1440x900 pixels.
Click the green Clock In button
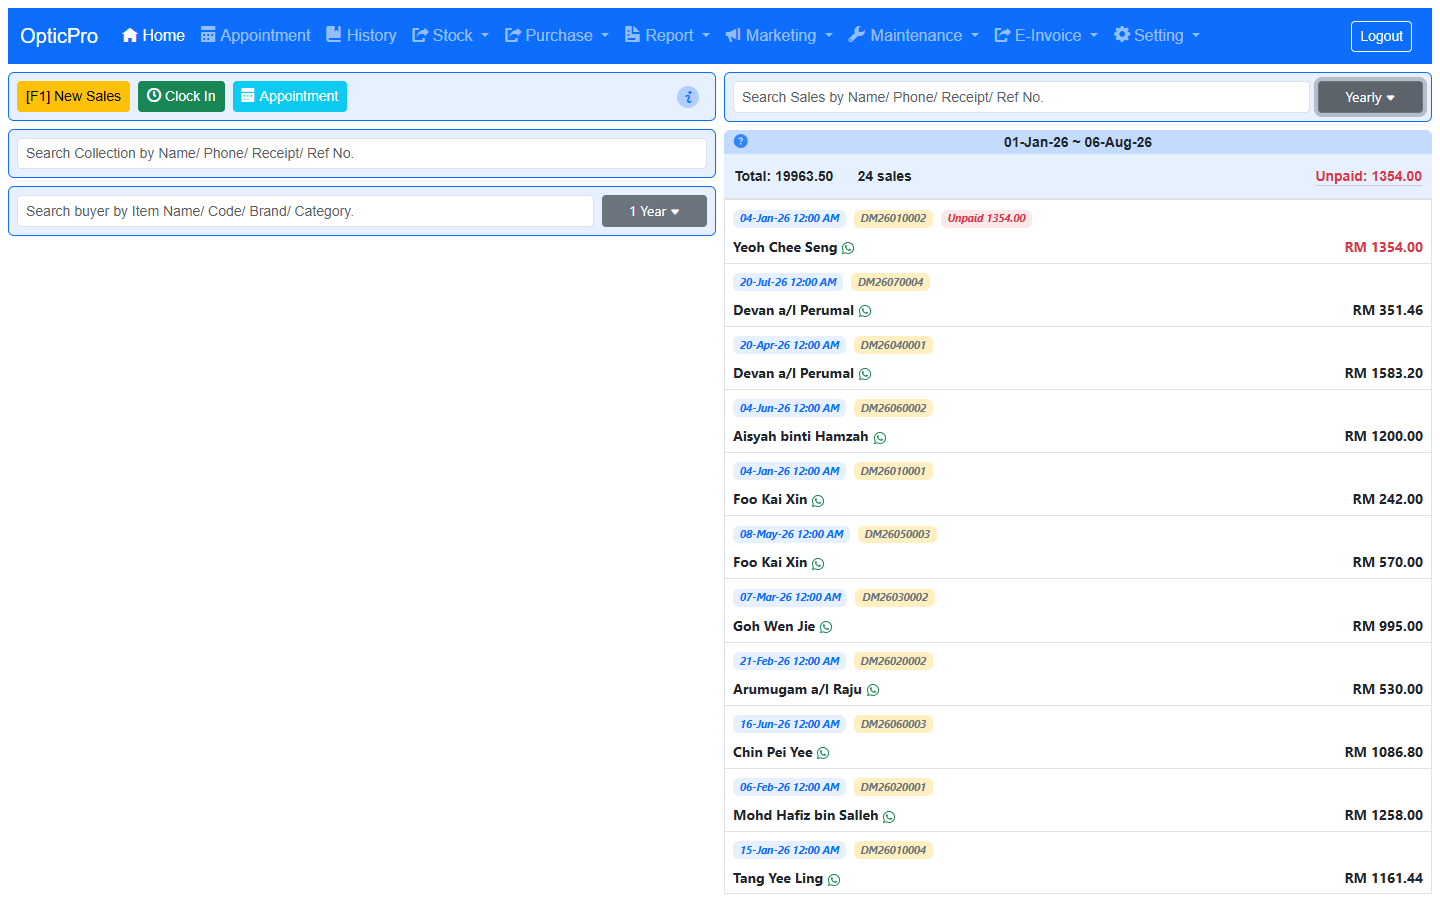(x=181, y=96)
